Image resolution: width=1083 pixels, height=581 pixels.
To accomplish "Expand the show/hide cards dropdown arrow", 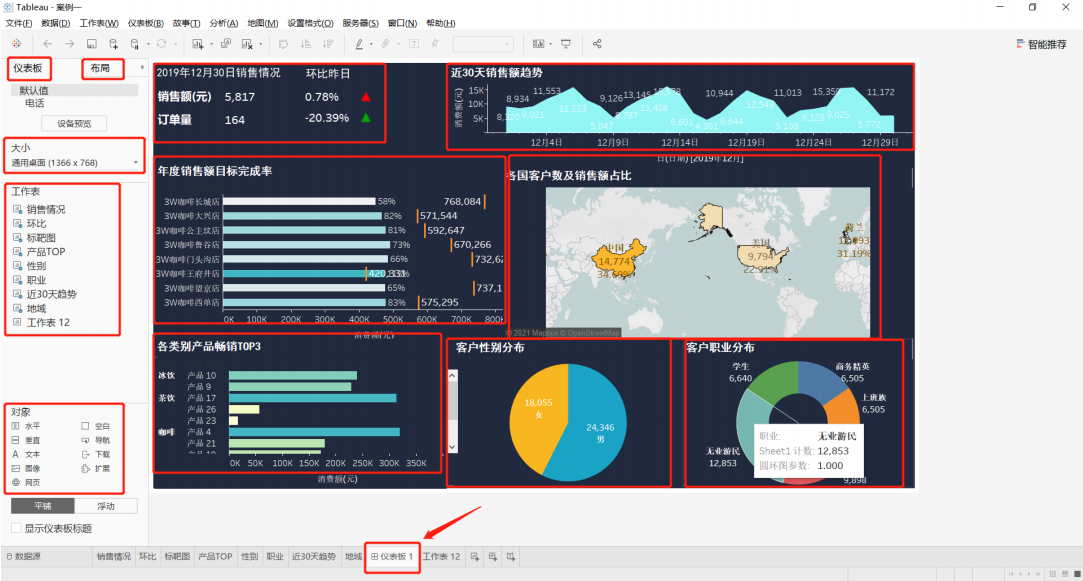I will [x=550, y=44].
